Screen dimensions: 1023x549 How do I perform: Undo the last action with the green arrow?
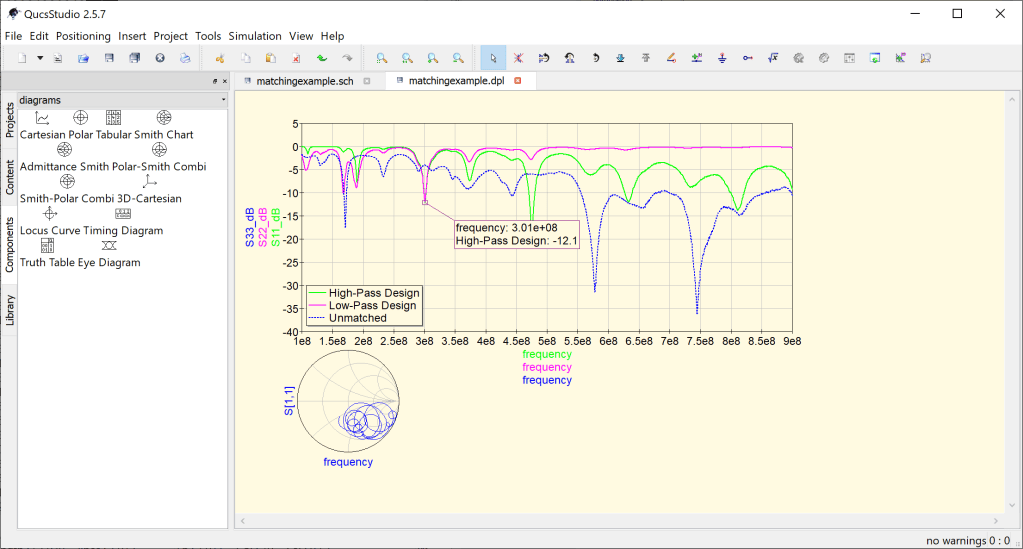point(322,58)
